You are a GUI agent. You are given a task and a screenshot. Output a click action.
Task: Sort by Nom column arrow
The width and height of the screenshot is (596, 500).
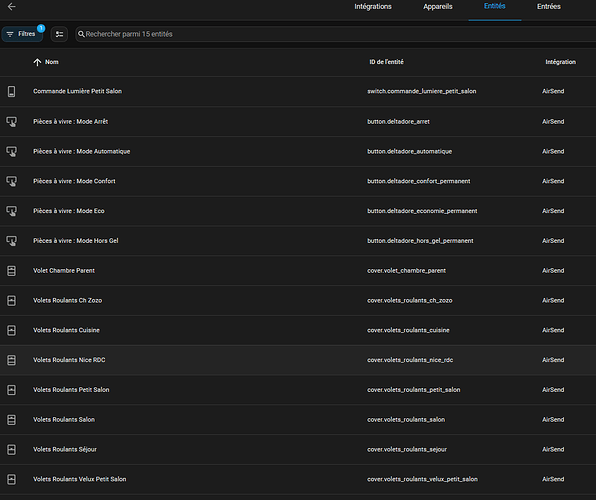[37, 62]
